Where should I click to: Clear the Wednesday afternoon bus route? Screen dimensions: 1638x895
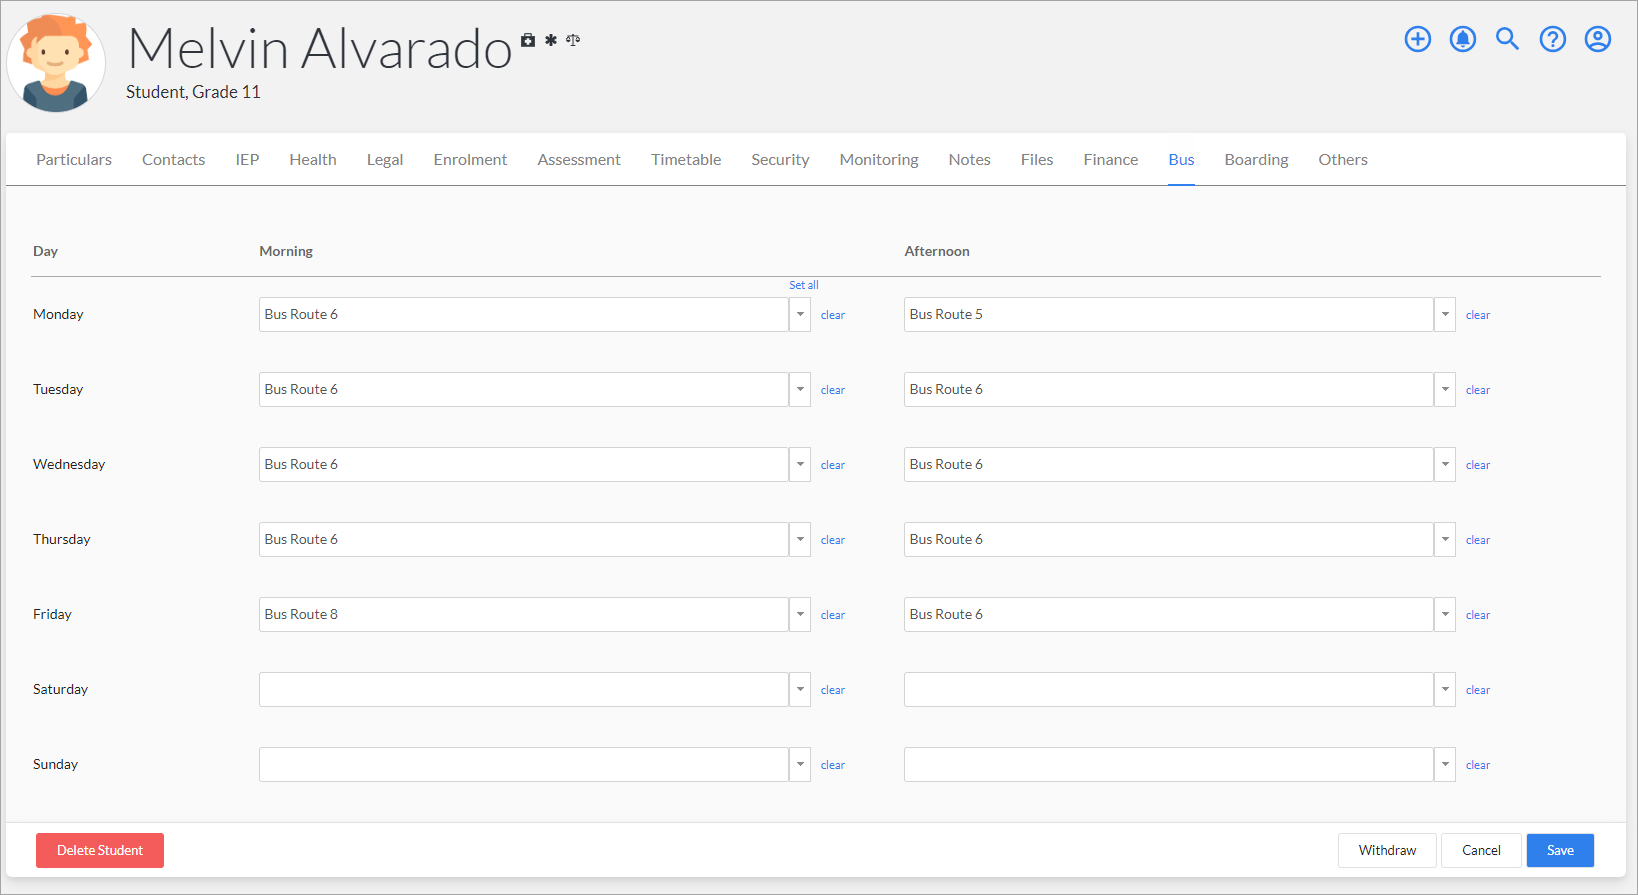coord(1477,465)
